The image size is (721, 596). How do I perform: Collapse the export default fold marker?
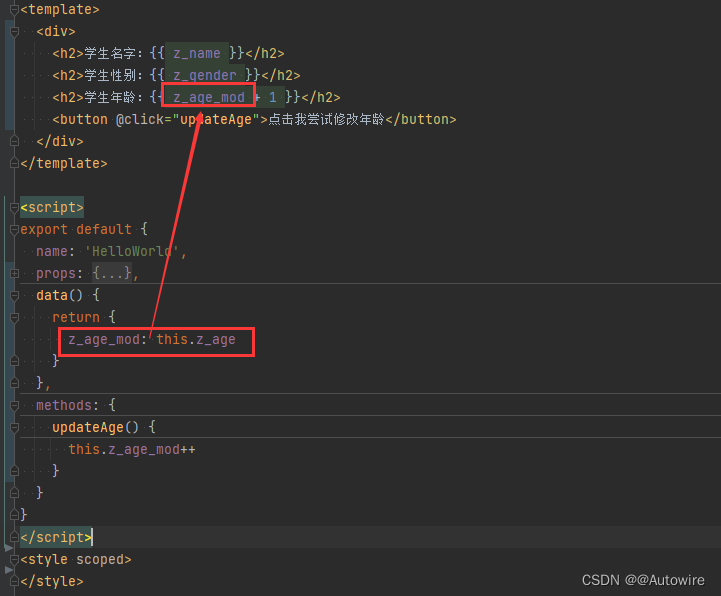coord(14,229)
